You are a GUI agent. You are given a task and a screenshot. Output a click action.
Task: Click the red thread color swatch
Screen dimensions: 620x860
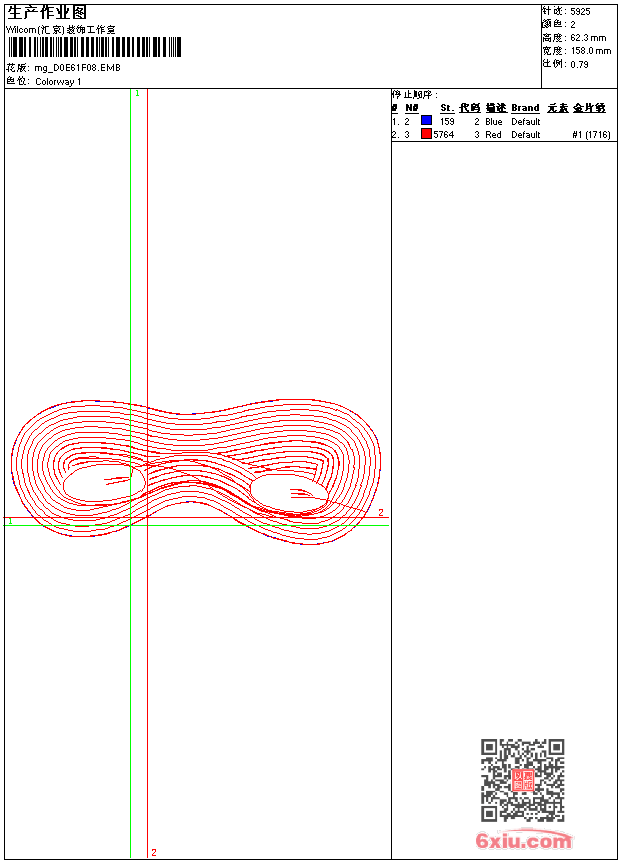(426, 134)
